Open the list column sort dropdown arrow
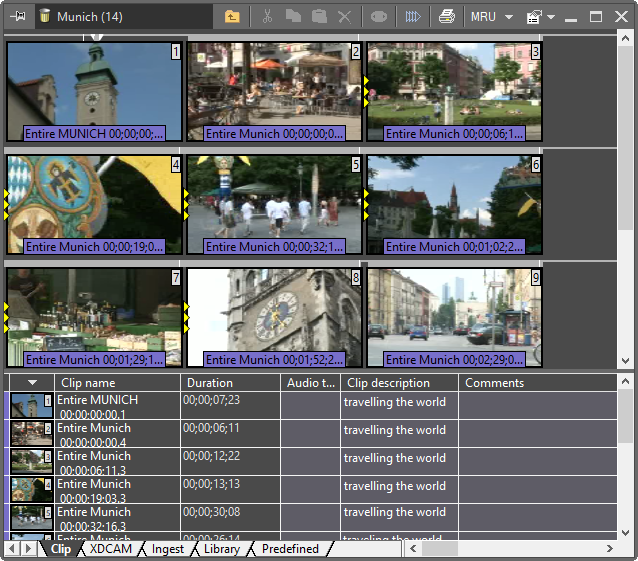 pyautogui.click(x=32, y=382)
